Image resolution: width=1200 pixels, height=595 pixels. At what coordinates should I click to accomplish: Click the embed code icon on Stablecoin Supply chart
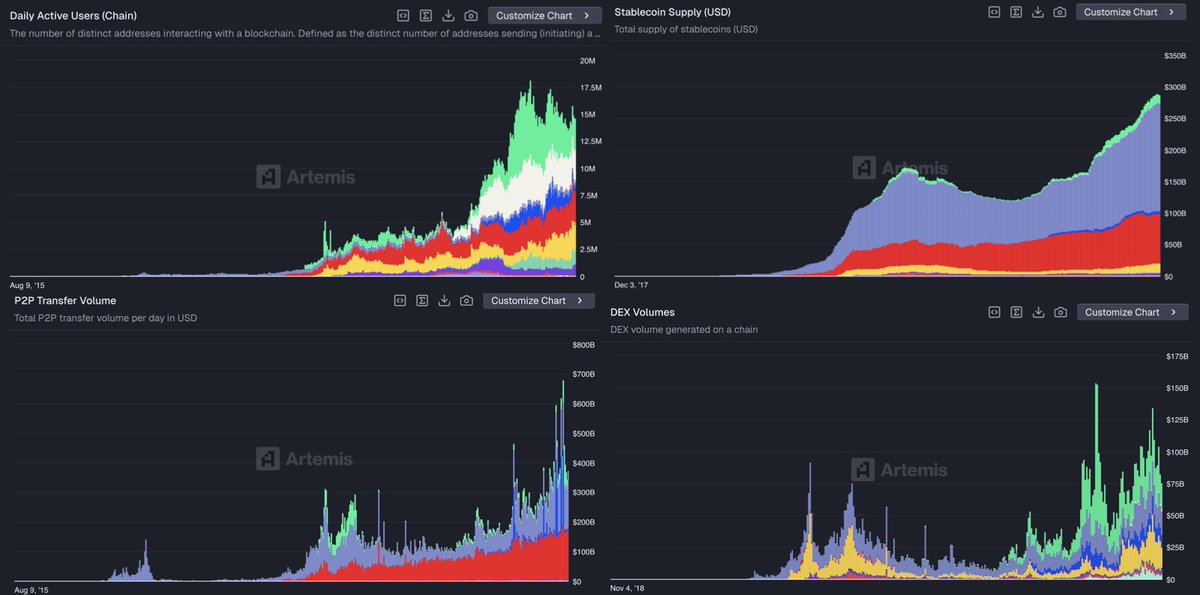[993, 12]
